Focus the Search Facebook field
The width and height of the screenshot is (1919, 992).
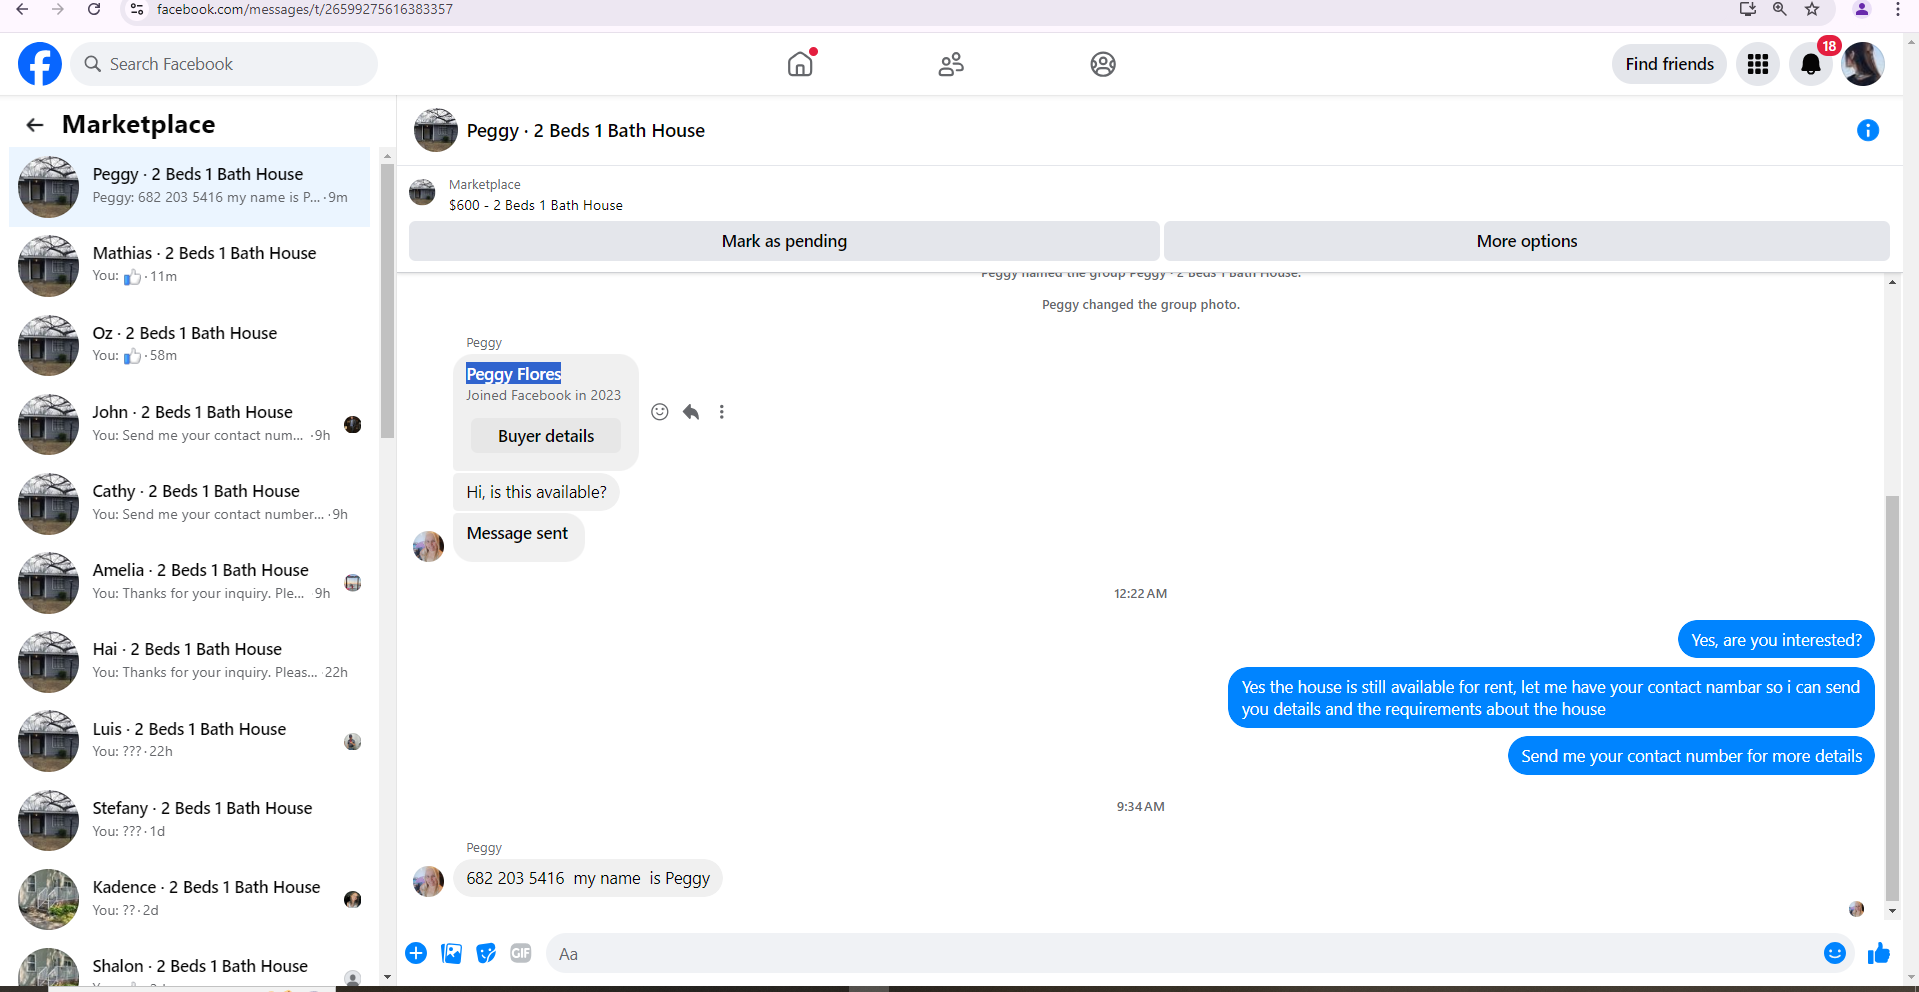pos(224,64)
